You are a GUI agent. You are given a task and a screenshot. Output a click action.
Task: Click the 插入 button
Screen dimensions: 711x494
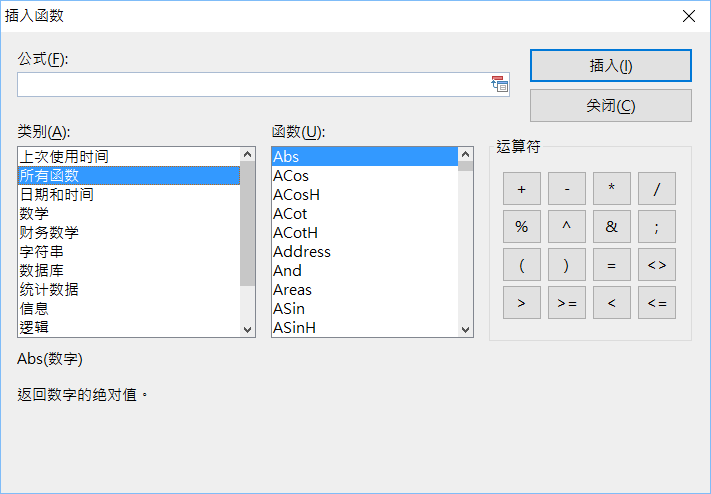(610, 66)
